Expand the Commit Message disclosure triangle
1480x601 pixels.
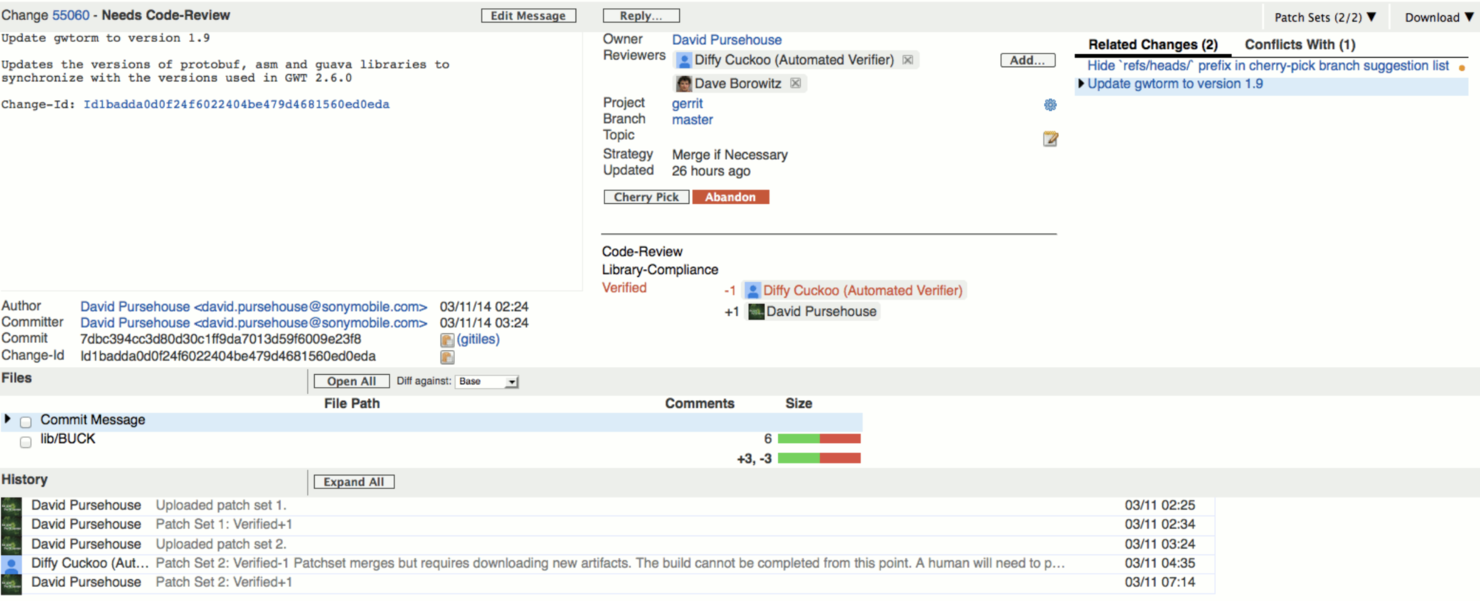8,420
